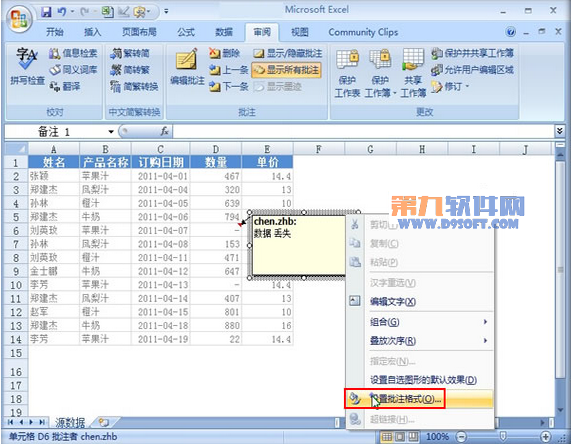Convert traditional to simplified (繁转简)
This screenshot has width=572, height=444.
[x=129, y=53]
